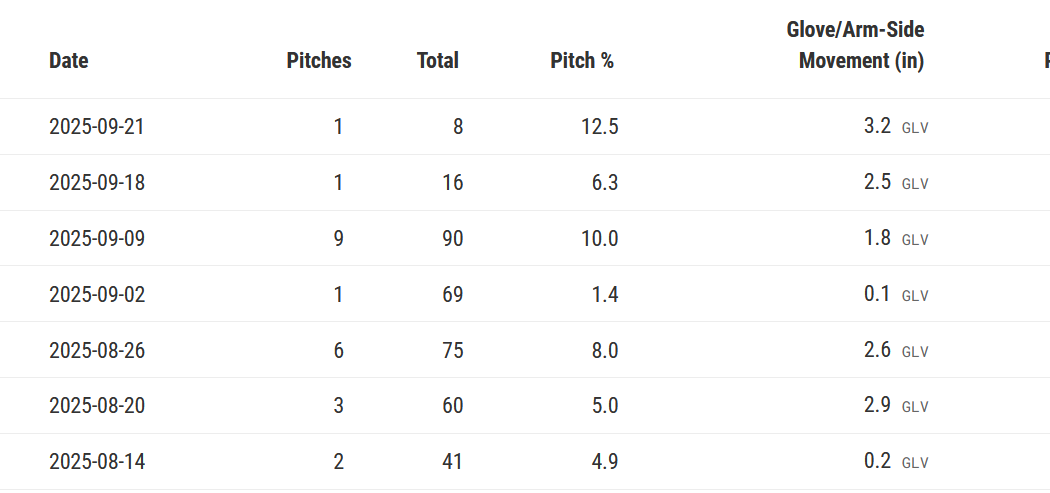Click the 12.5 pitch percent value
Image resolution: width=1050 pixels, height=493 pixels.
(x=599, y=127)
